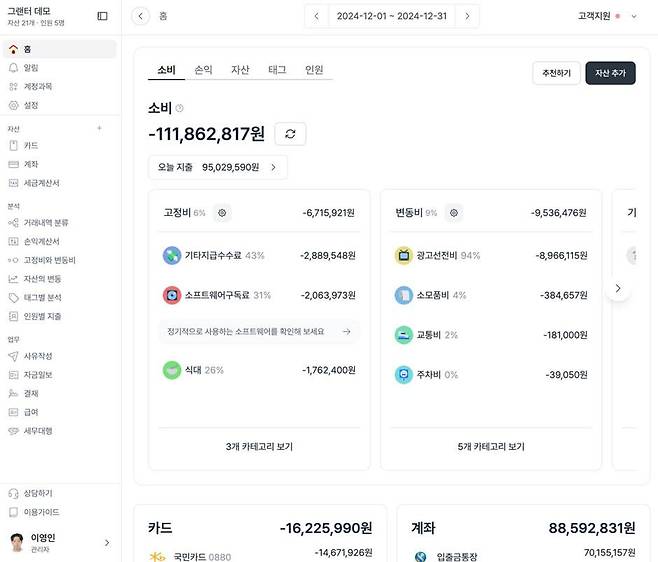Open 세무대행 in the sidebar
This screenshot has height=562, width=658.
click(x=59, y=431)
